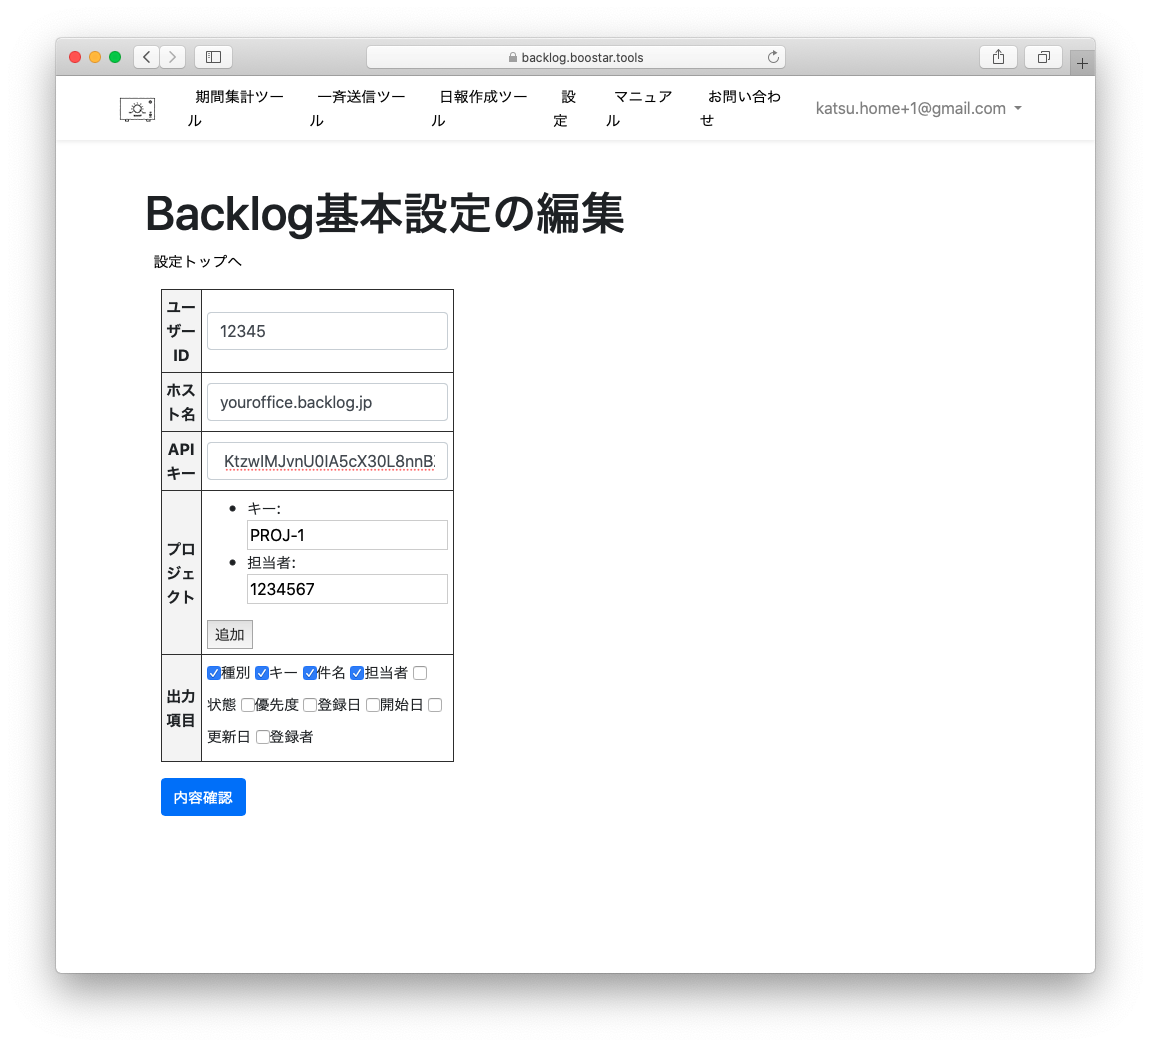1151x1047 pixels.
Task: Enable the 優先度 checkbox
Action: coord(248,705)
